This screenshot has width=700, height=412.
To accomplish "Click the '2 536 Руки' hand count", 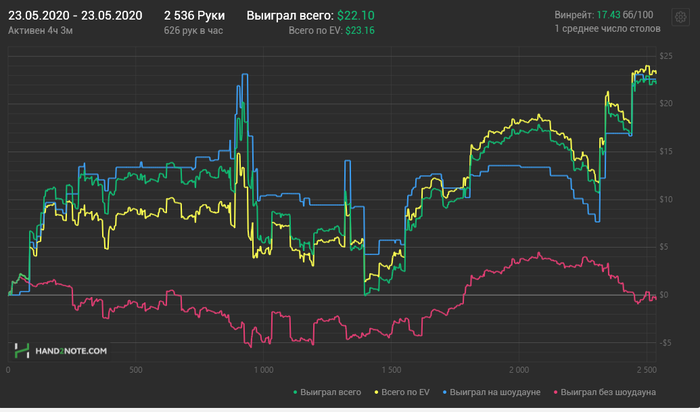I will [x=194, y=16].
